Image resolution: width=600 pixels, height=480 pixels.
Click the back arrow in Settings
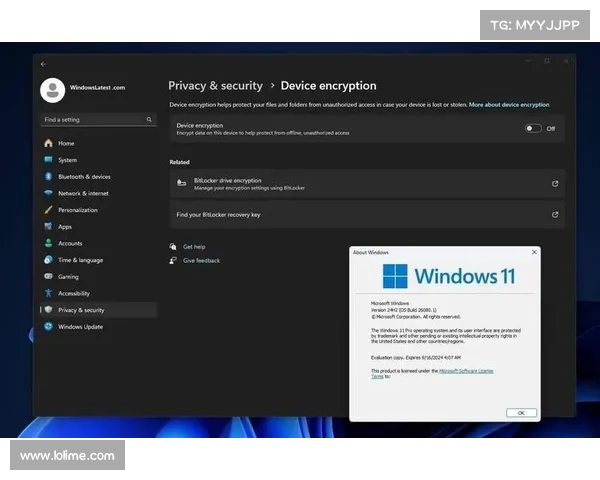[43, 64]
